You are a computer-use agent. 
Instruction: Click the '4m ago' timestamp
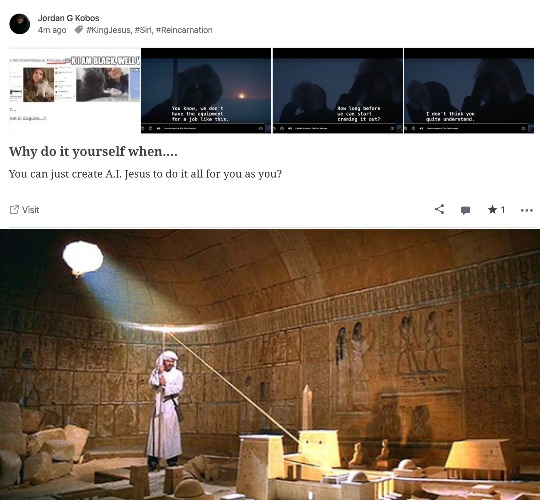52,30
